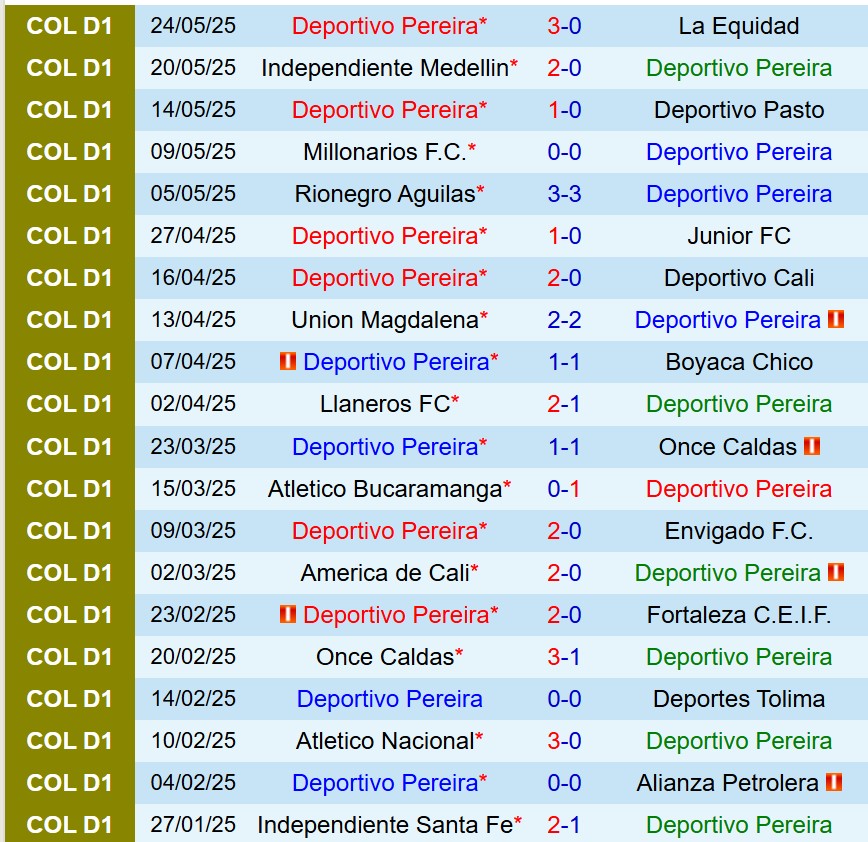Open the La Equidad team page

coord(738,26)
